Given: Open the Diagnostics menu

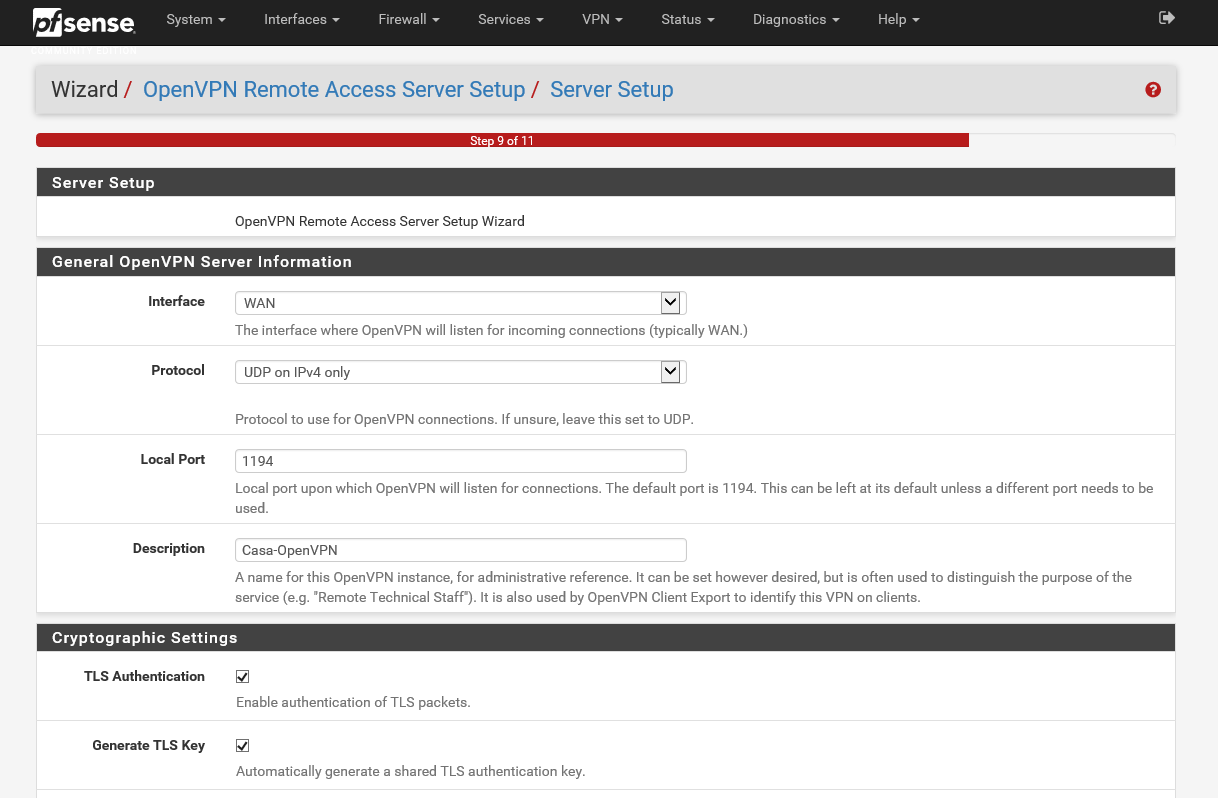Looking at the screenshot, I should (796, 19).
